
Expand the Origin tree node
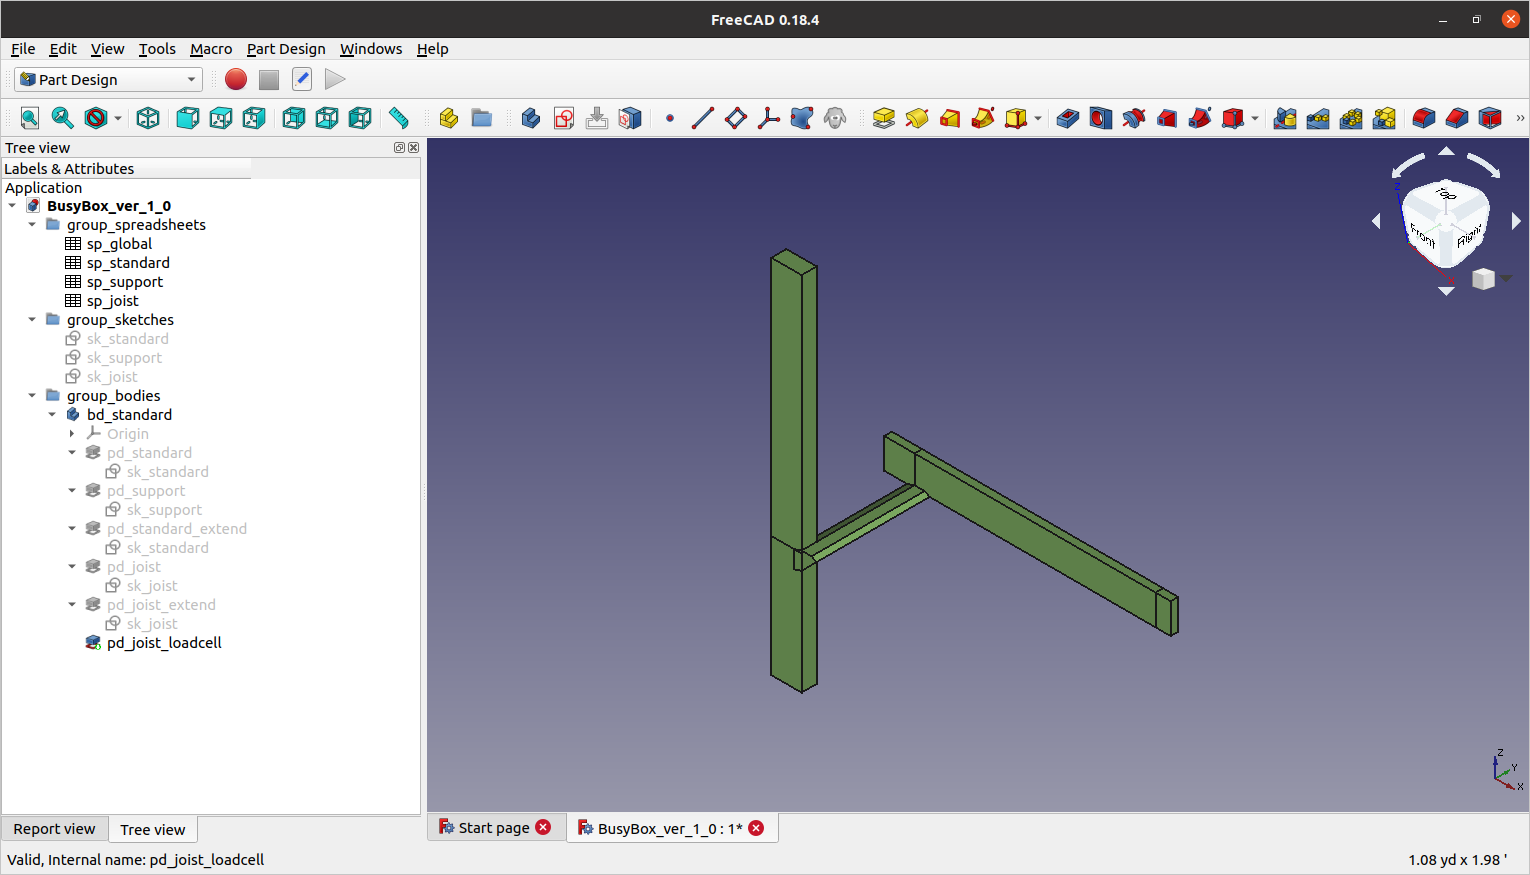[72, 434]
